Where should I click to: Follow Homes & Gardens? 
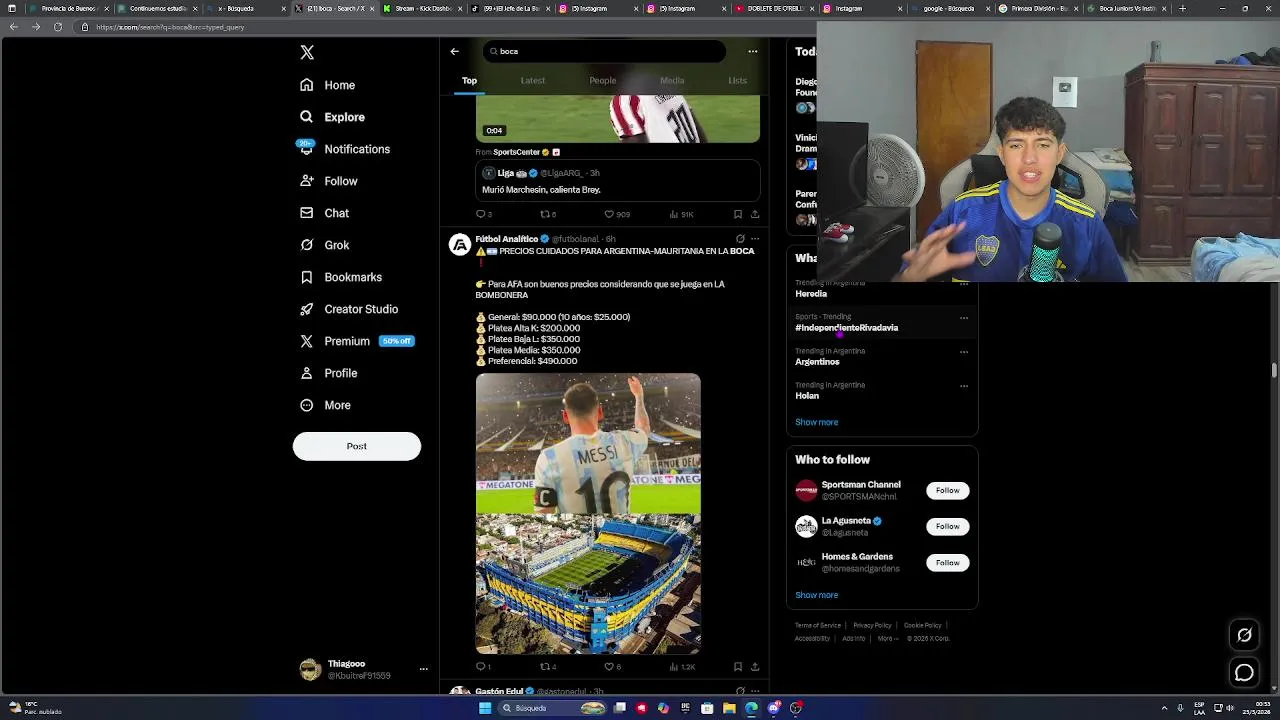pos(947,563)
